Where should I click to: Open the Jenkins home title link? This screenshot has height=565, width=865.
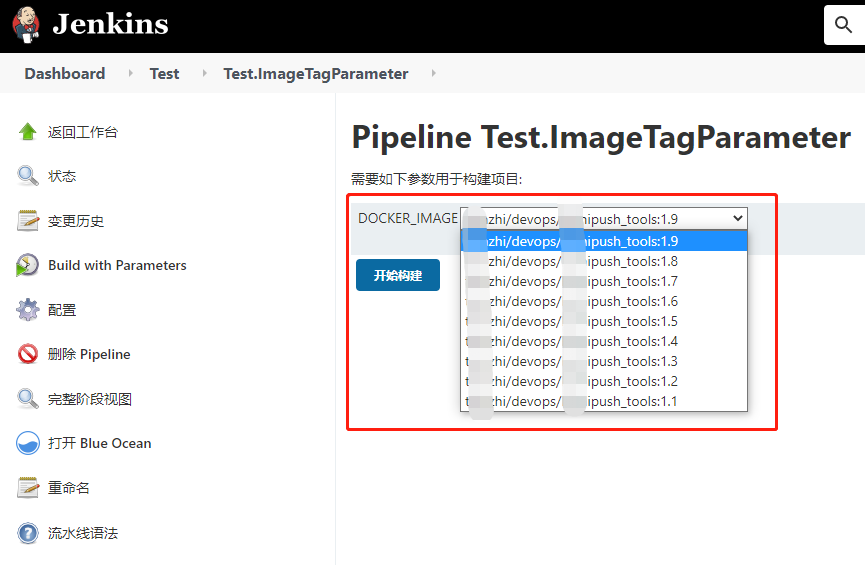click(110, 24)
